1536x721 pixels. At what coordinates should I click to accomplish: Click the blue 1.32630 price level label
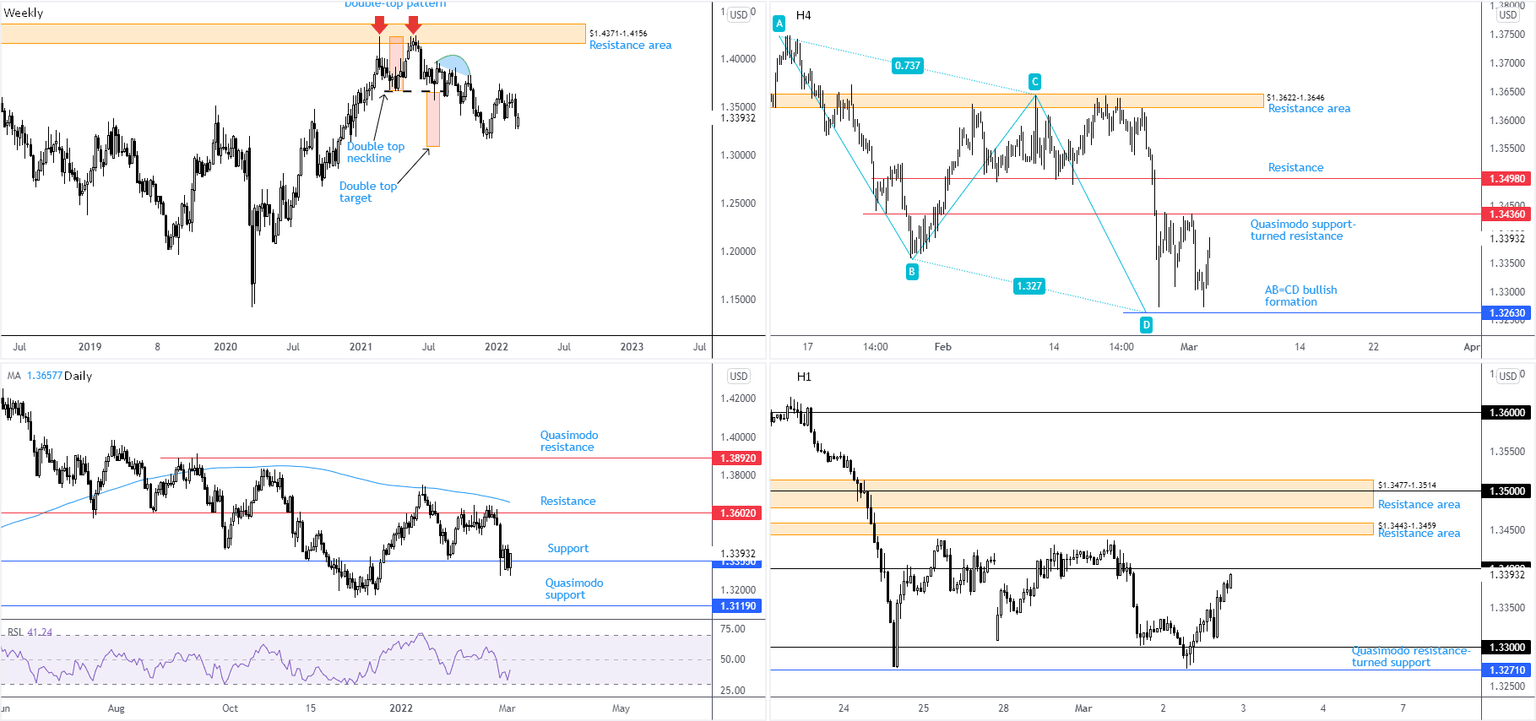[x=1506, y=312]
